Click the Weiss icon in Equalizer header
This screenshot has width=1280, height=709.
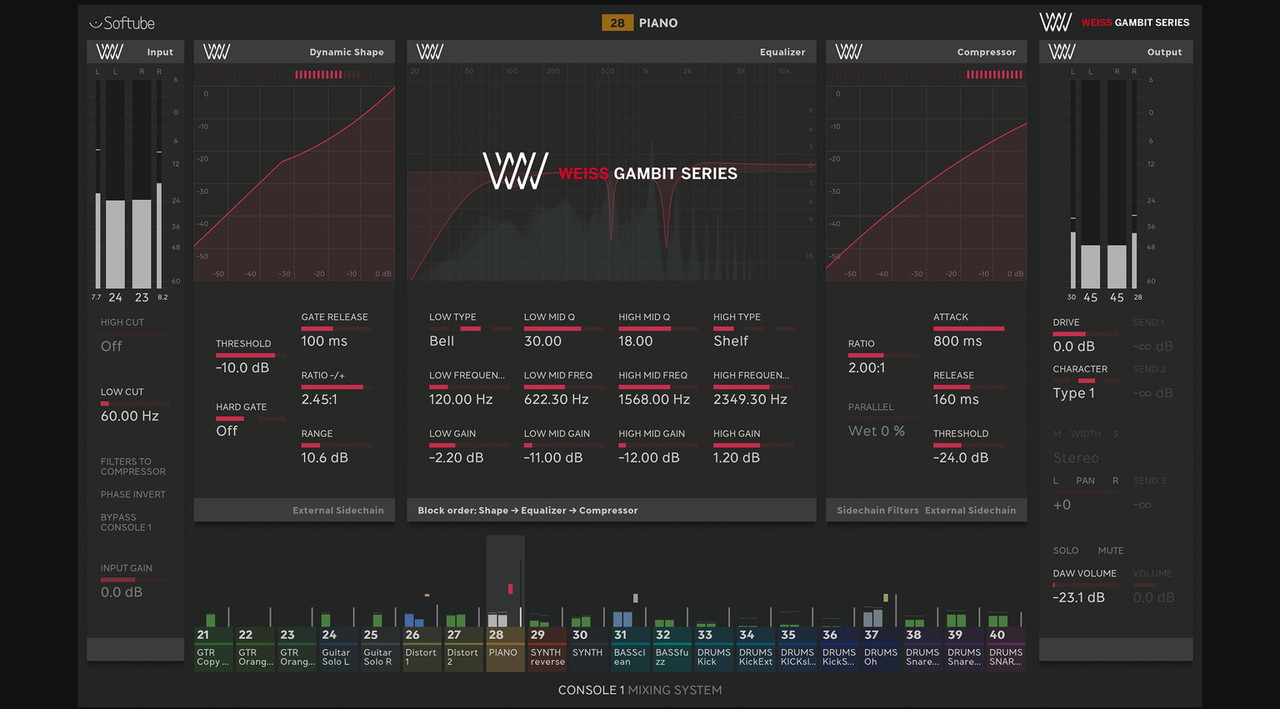pyautogui.click(x=430, y=52)
